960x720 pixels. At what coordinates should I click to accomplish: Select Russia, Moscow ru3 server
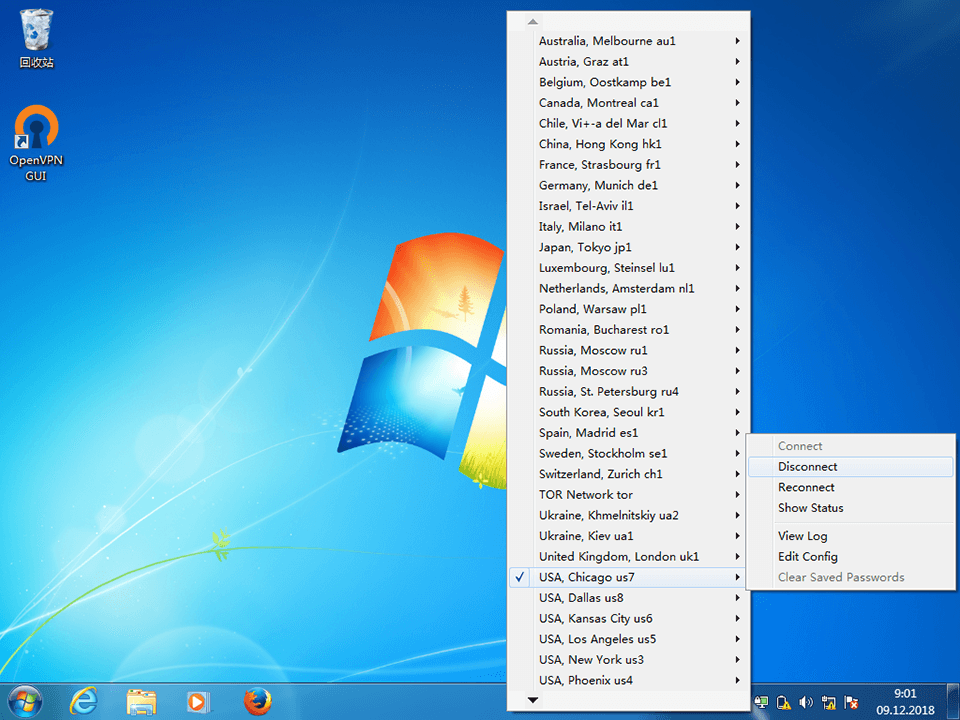pos(628,371)
